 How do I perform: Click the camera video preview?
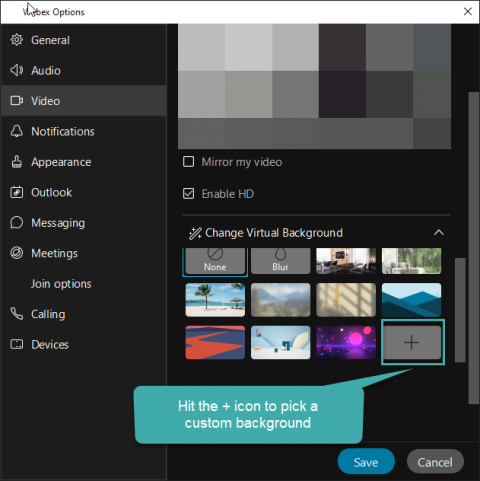pos(314,87)
